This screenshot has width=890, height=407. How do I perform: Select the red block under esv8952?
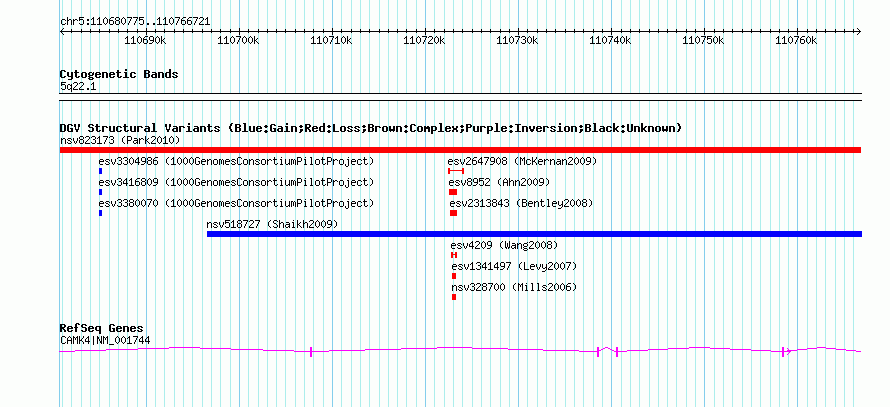click(453, 192)
